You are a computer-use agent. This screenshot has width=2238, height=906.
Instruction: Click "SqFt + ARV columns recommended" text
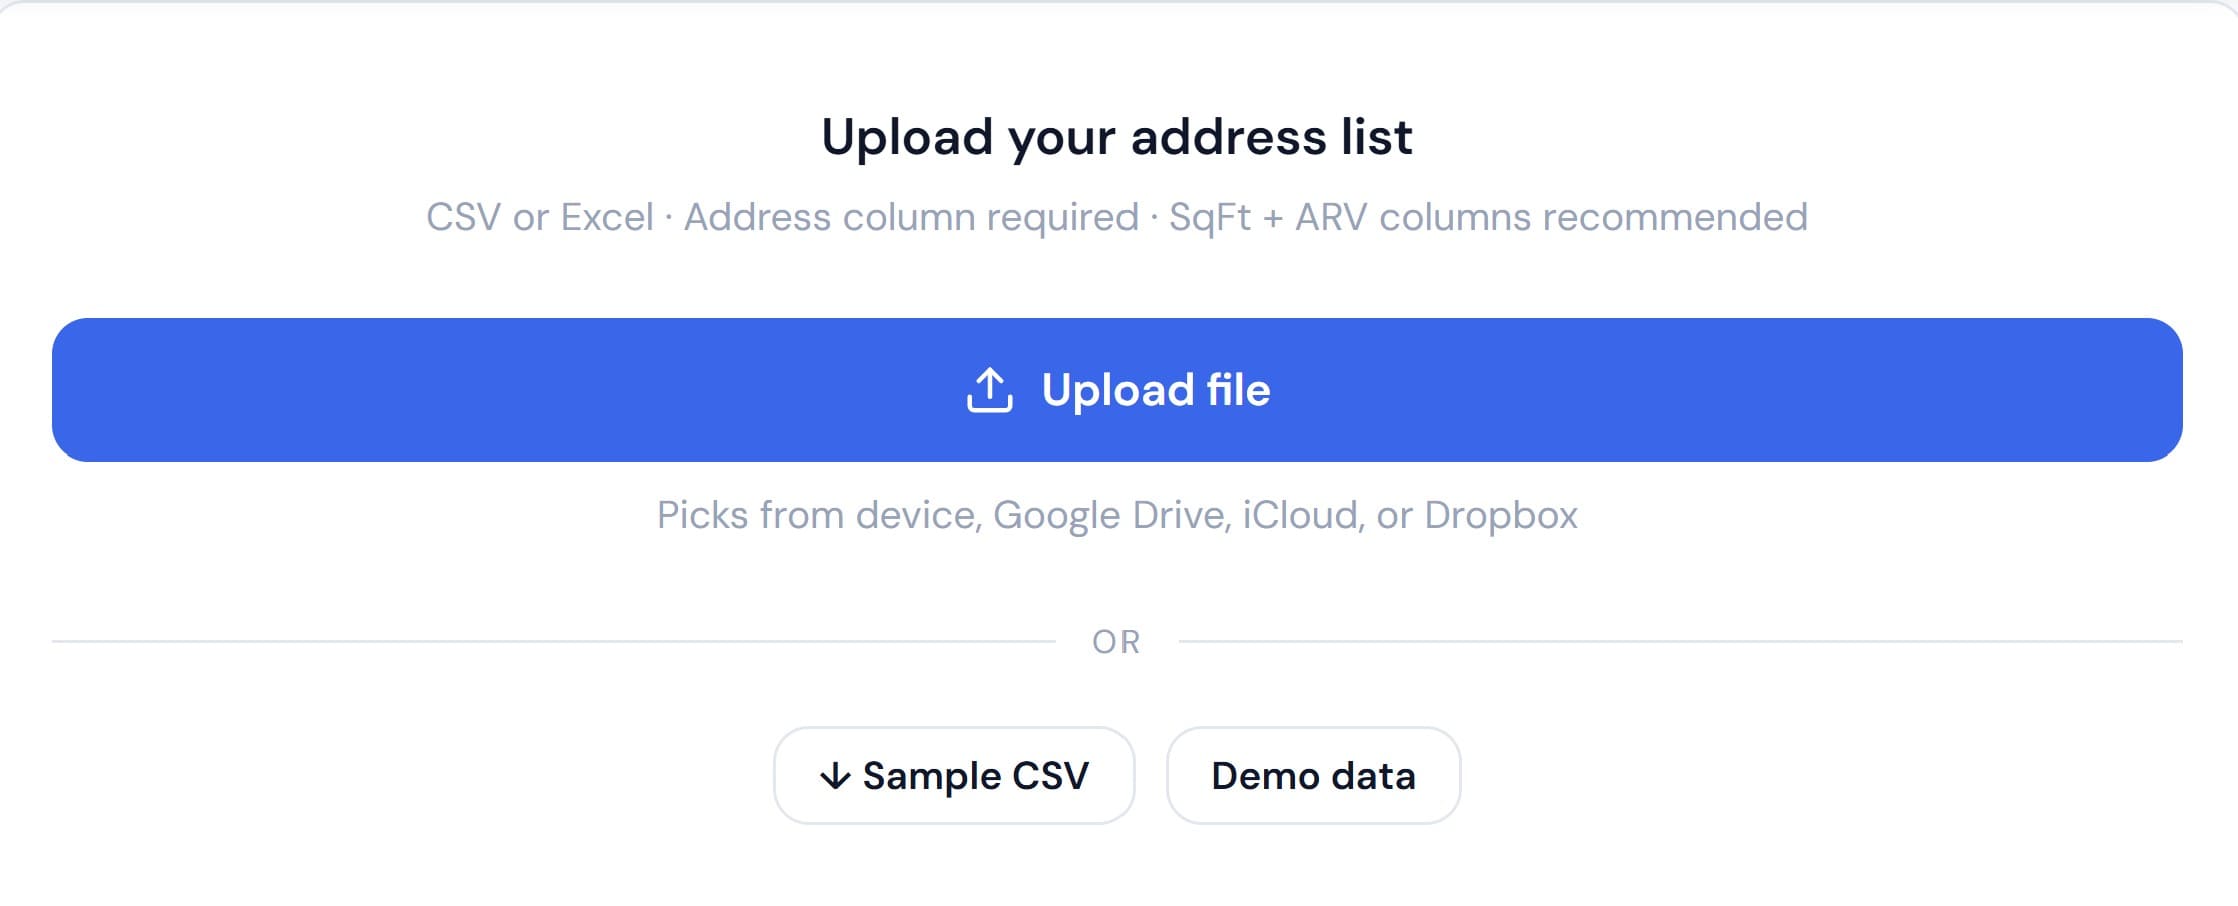(x=1488, y=217)
